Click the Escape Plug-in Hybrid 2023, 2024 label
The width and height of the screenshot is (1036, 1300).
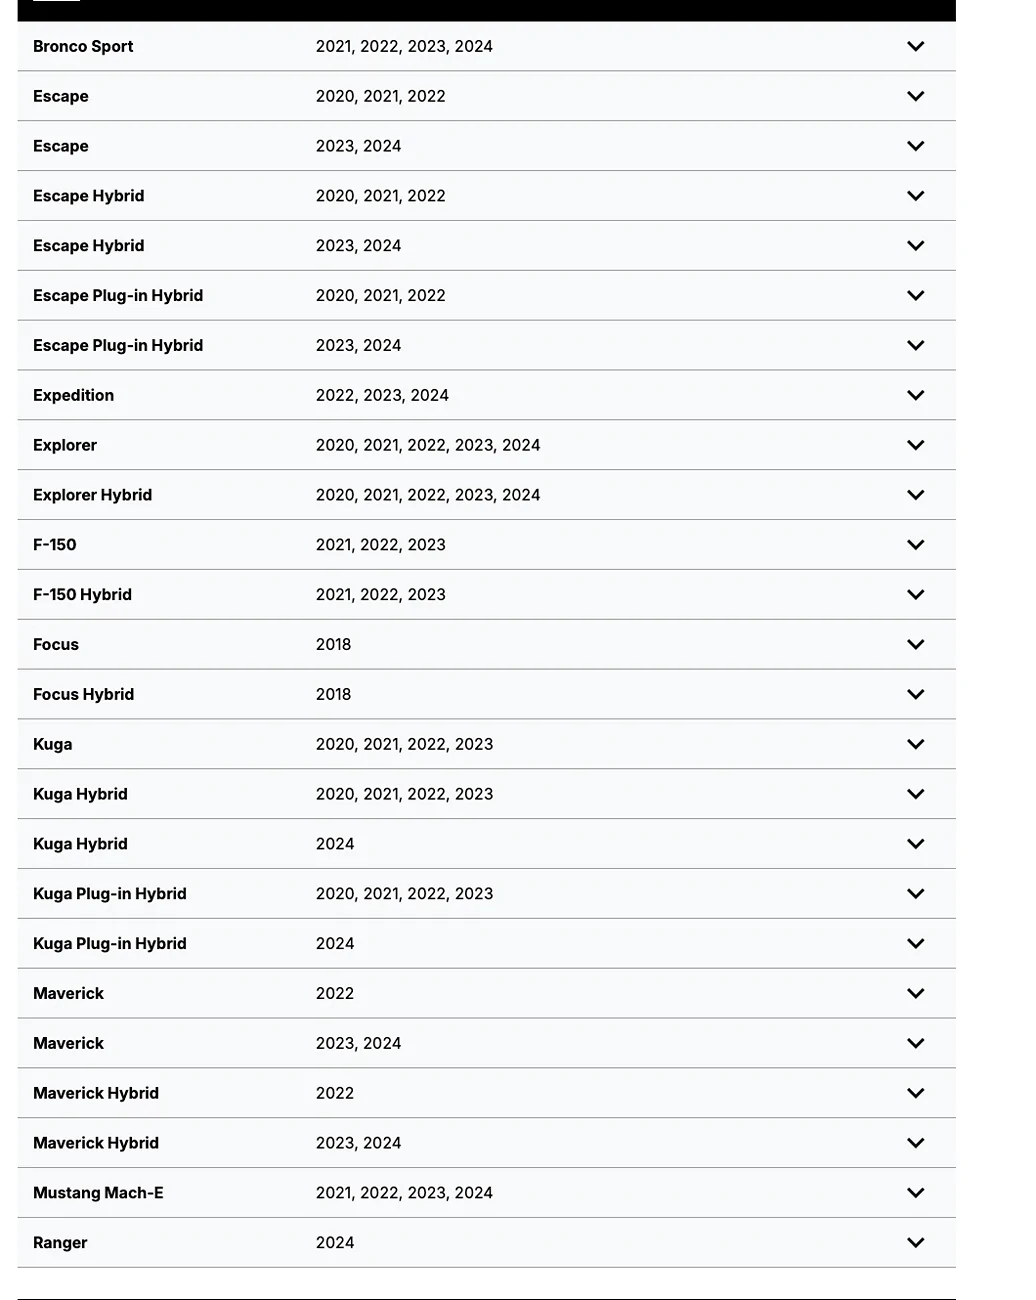(x=118, y=346)
